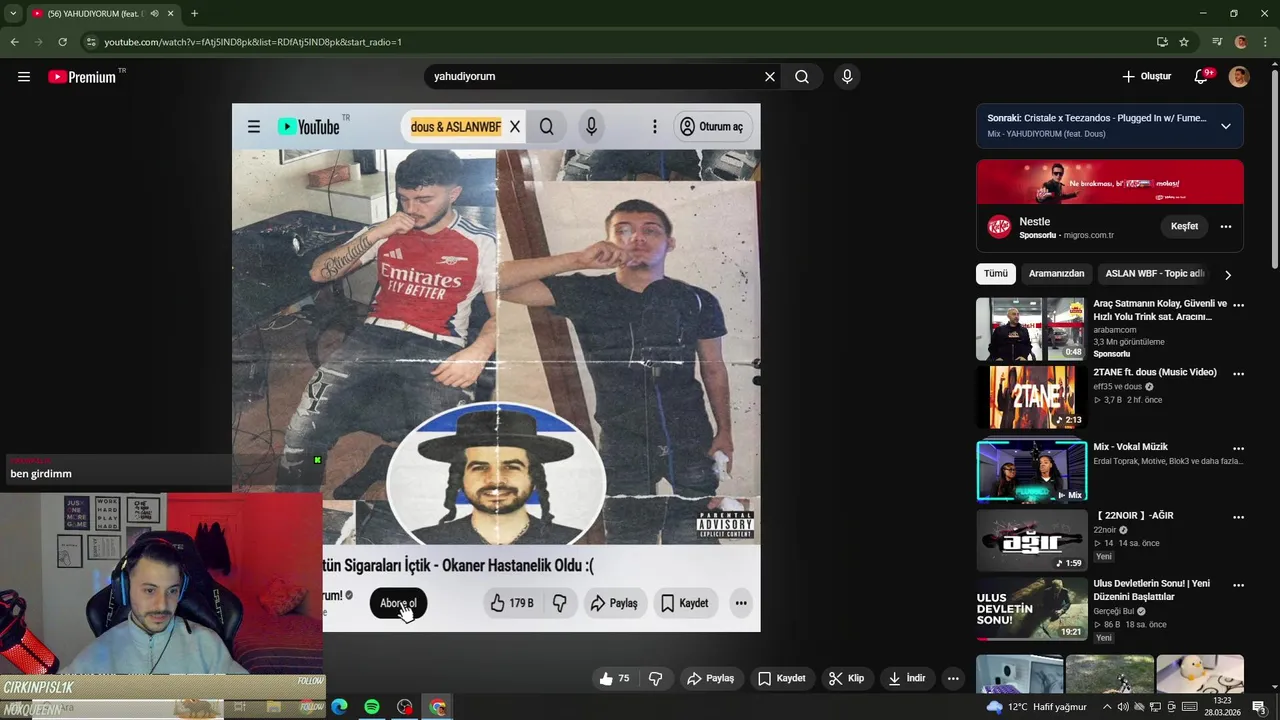Click the YouTube search magnifier button

pyautogui.click(x=802, y=77)
